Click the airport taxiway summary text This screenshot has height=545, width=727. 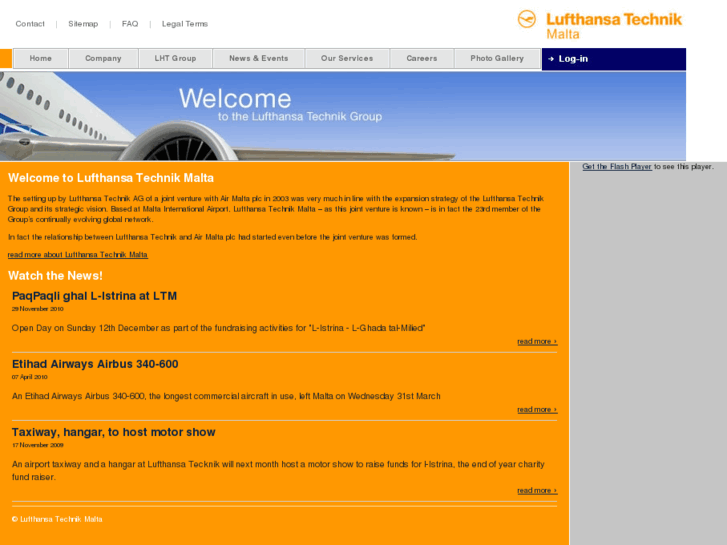click(x=278, y=470)
